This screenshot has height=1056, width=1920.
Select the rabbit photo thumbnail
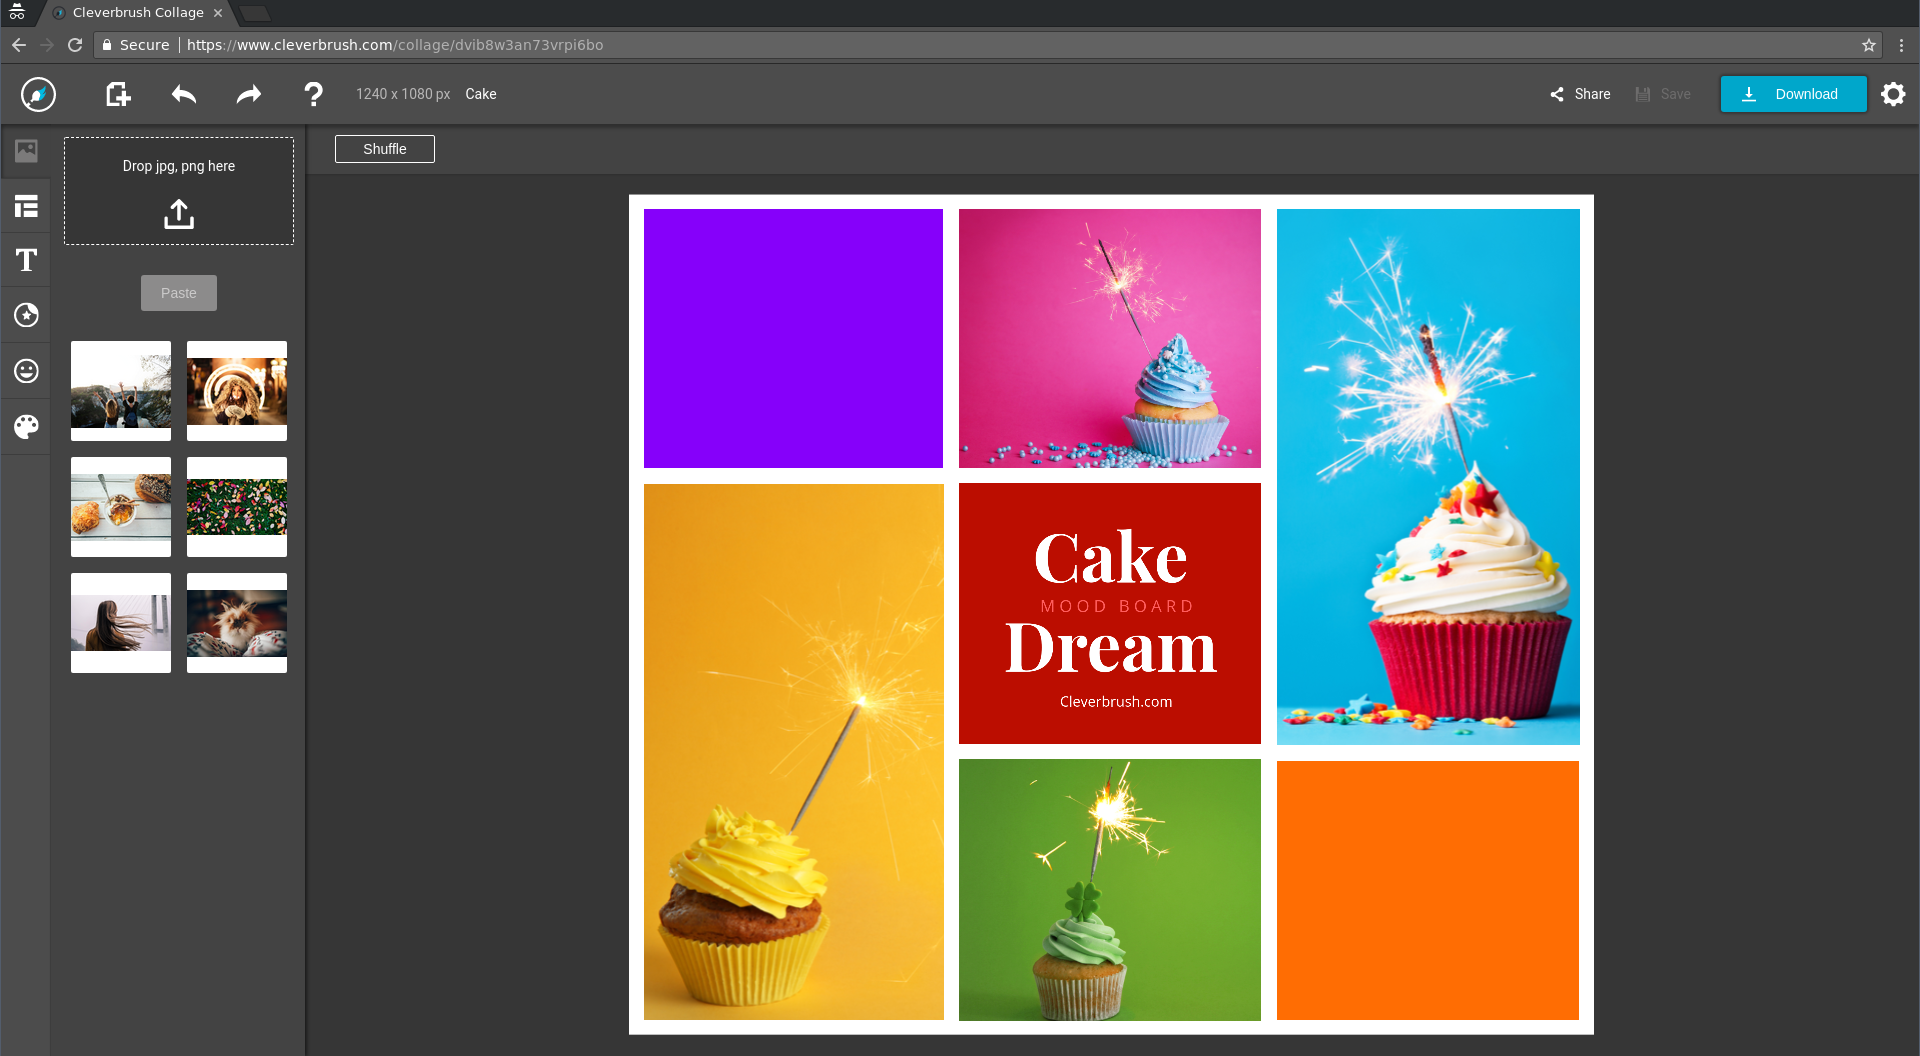[237, 623]
